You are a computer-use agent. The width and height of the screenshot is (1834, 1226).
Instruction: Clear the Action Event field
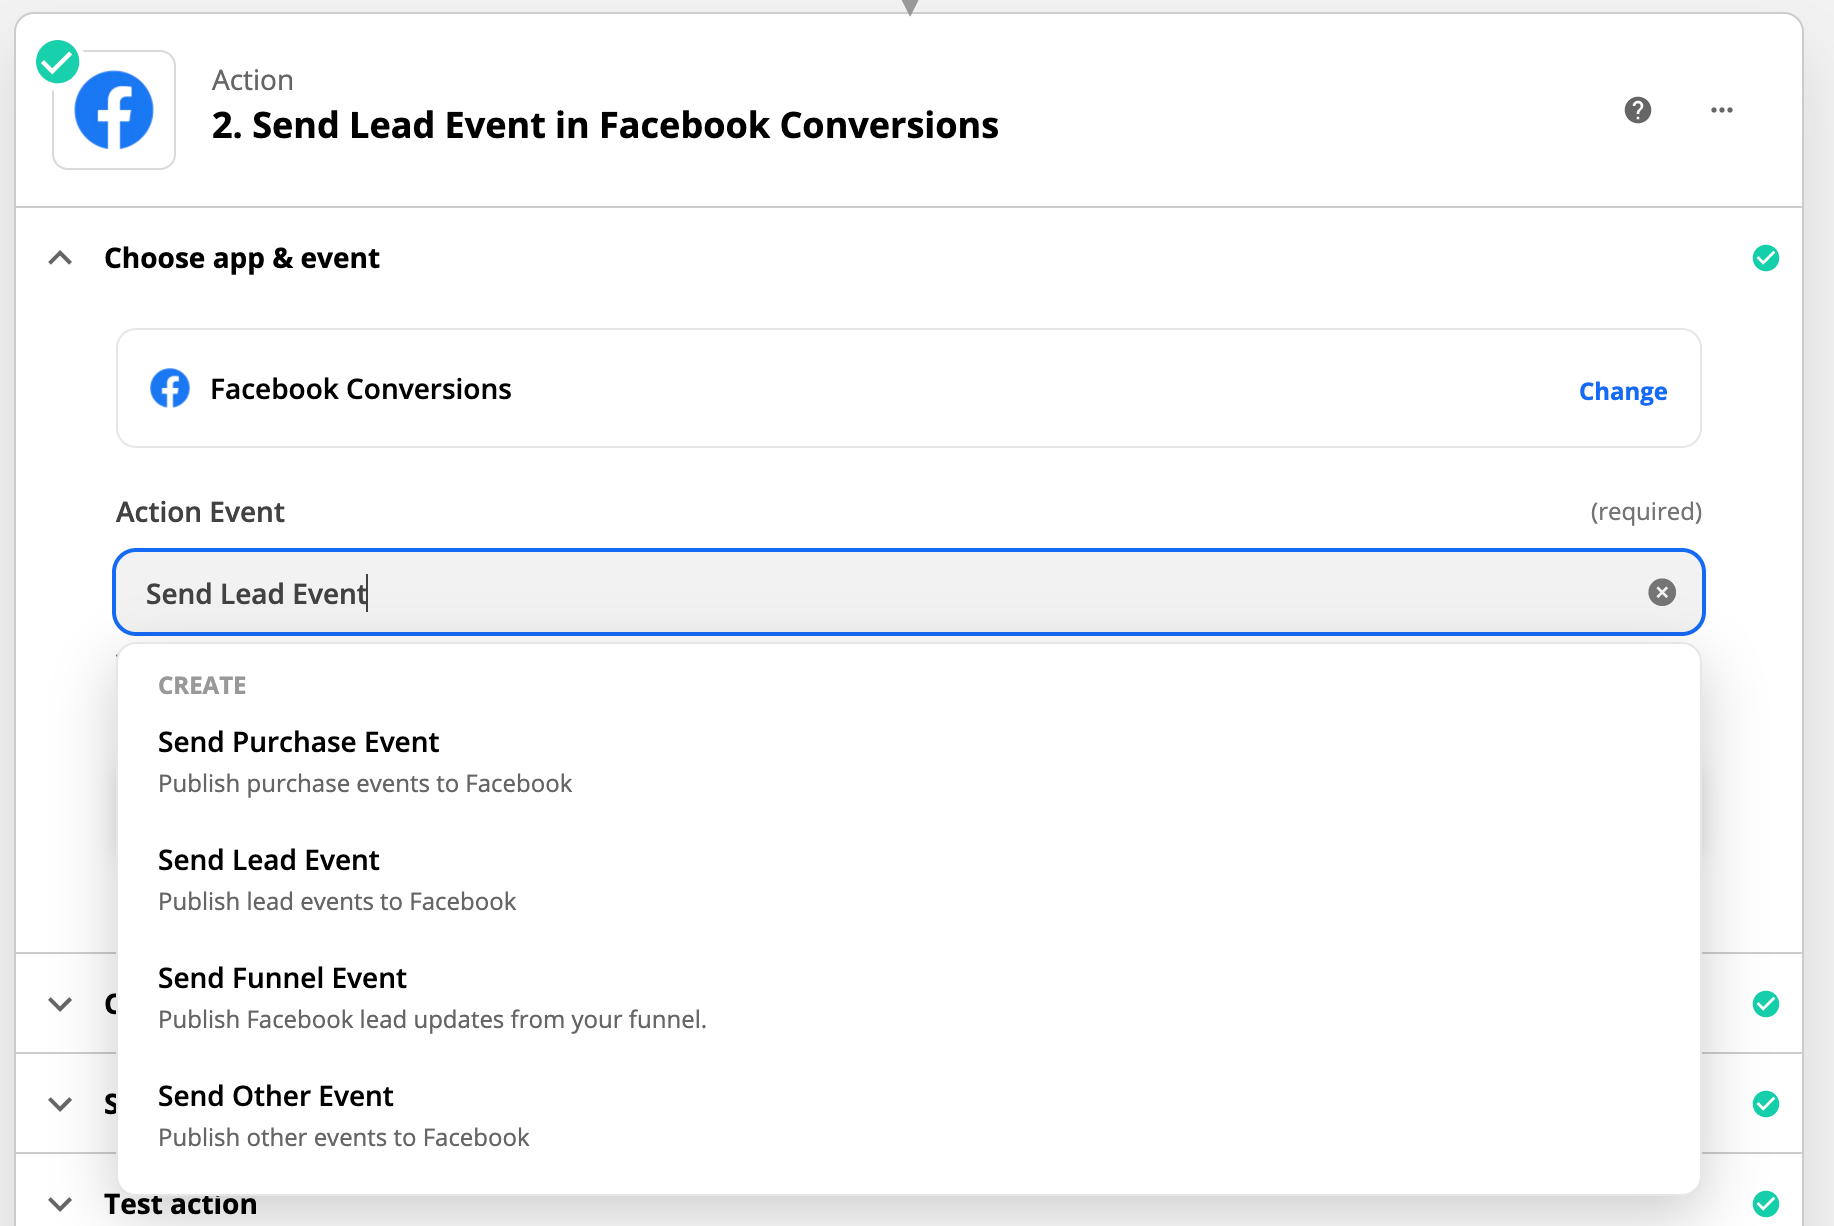[1661, 593]
